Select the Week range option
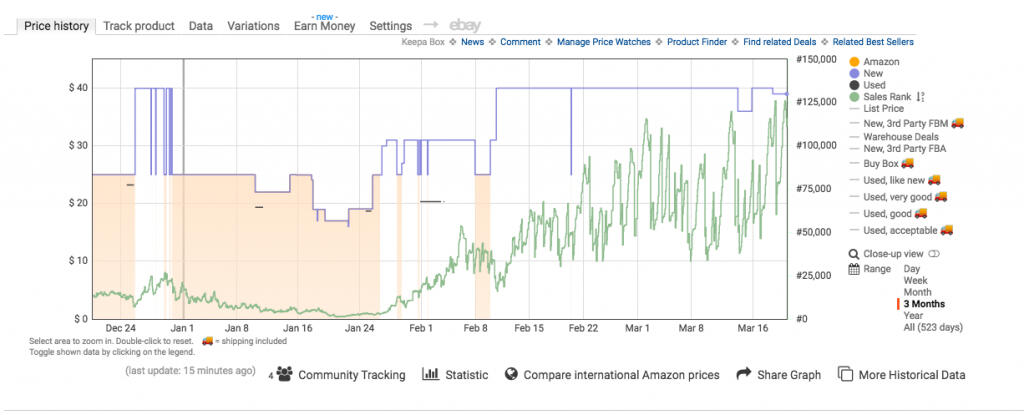 [x=916, y=281]
